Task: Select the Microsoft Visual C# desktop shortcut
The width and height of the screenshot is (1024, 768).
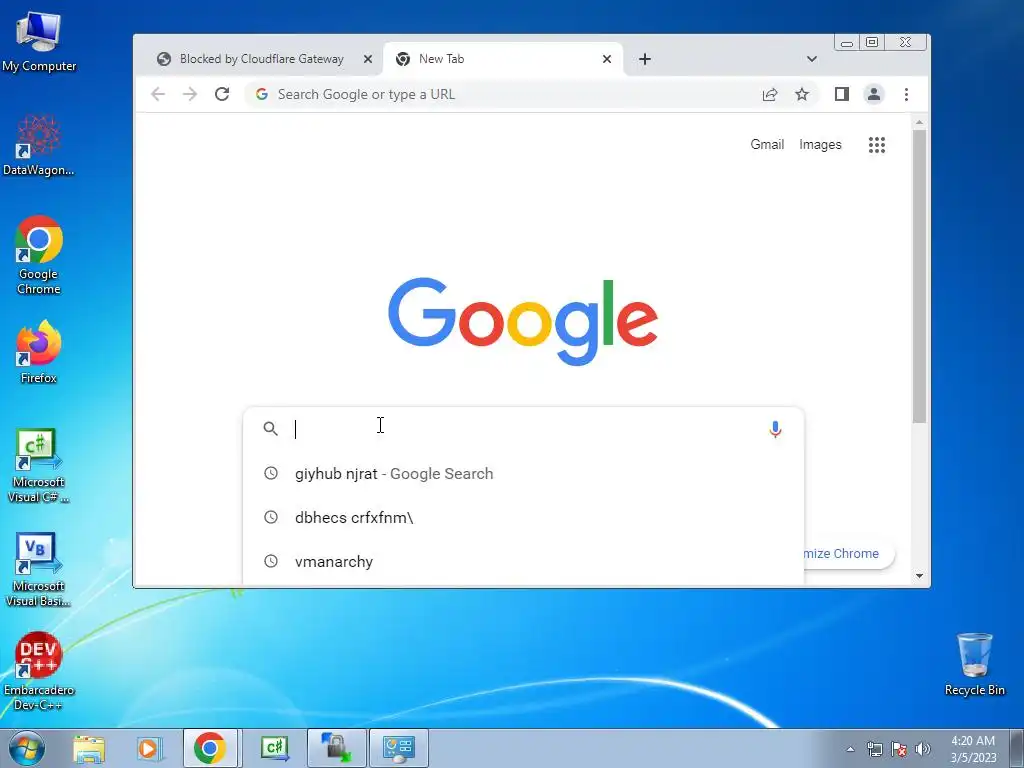Action: click(x=39, y=466)
